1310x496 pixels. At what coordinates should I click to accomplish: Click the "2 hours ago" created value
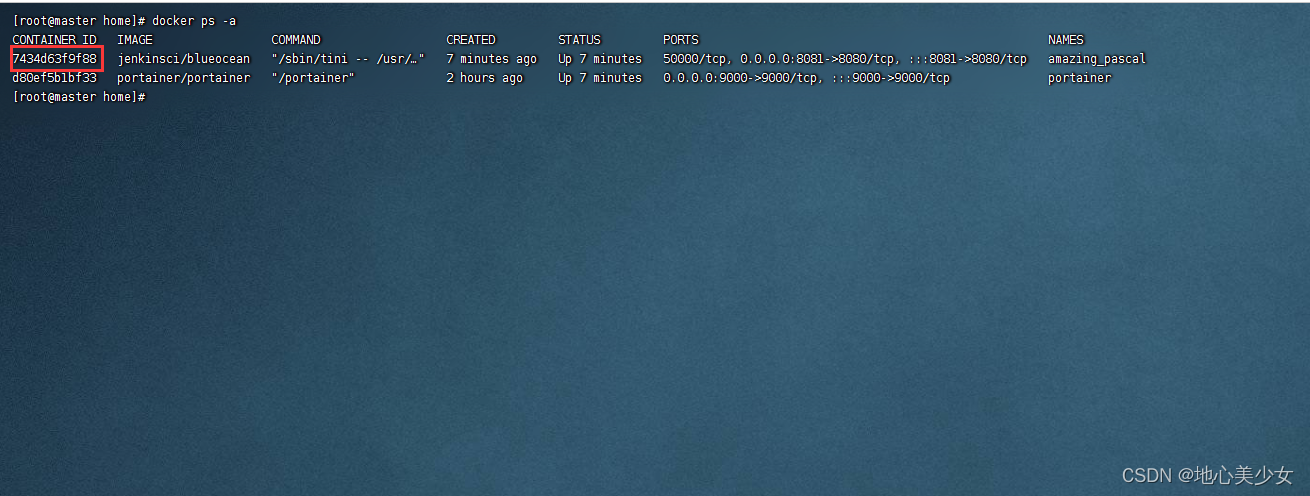pyautogui.click(x=485, y=78)
